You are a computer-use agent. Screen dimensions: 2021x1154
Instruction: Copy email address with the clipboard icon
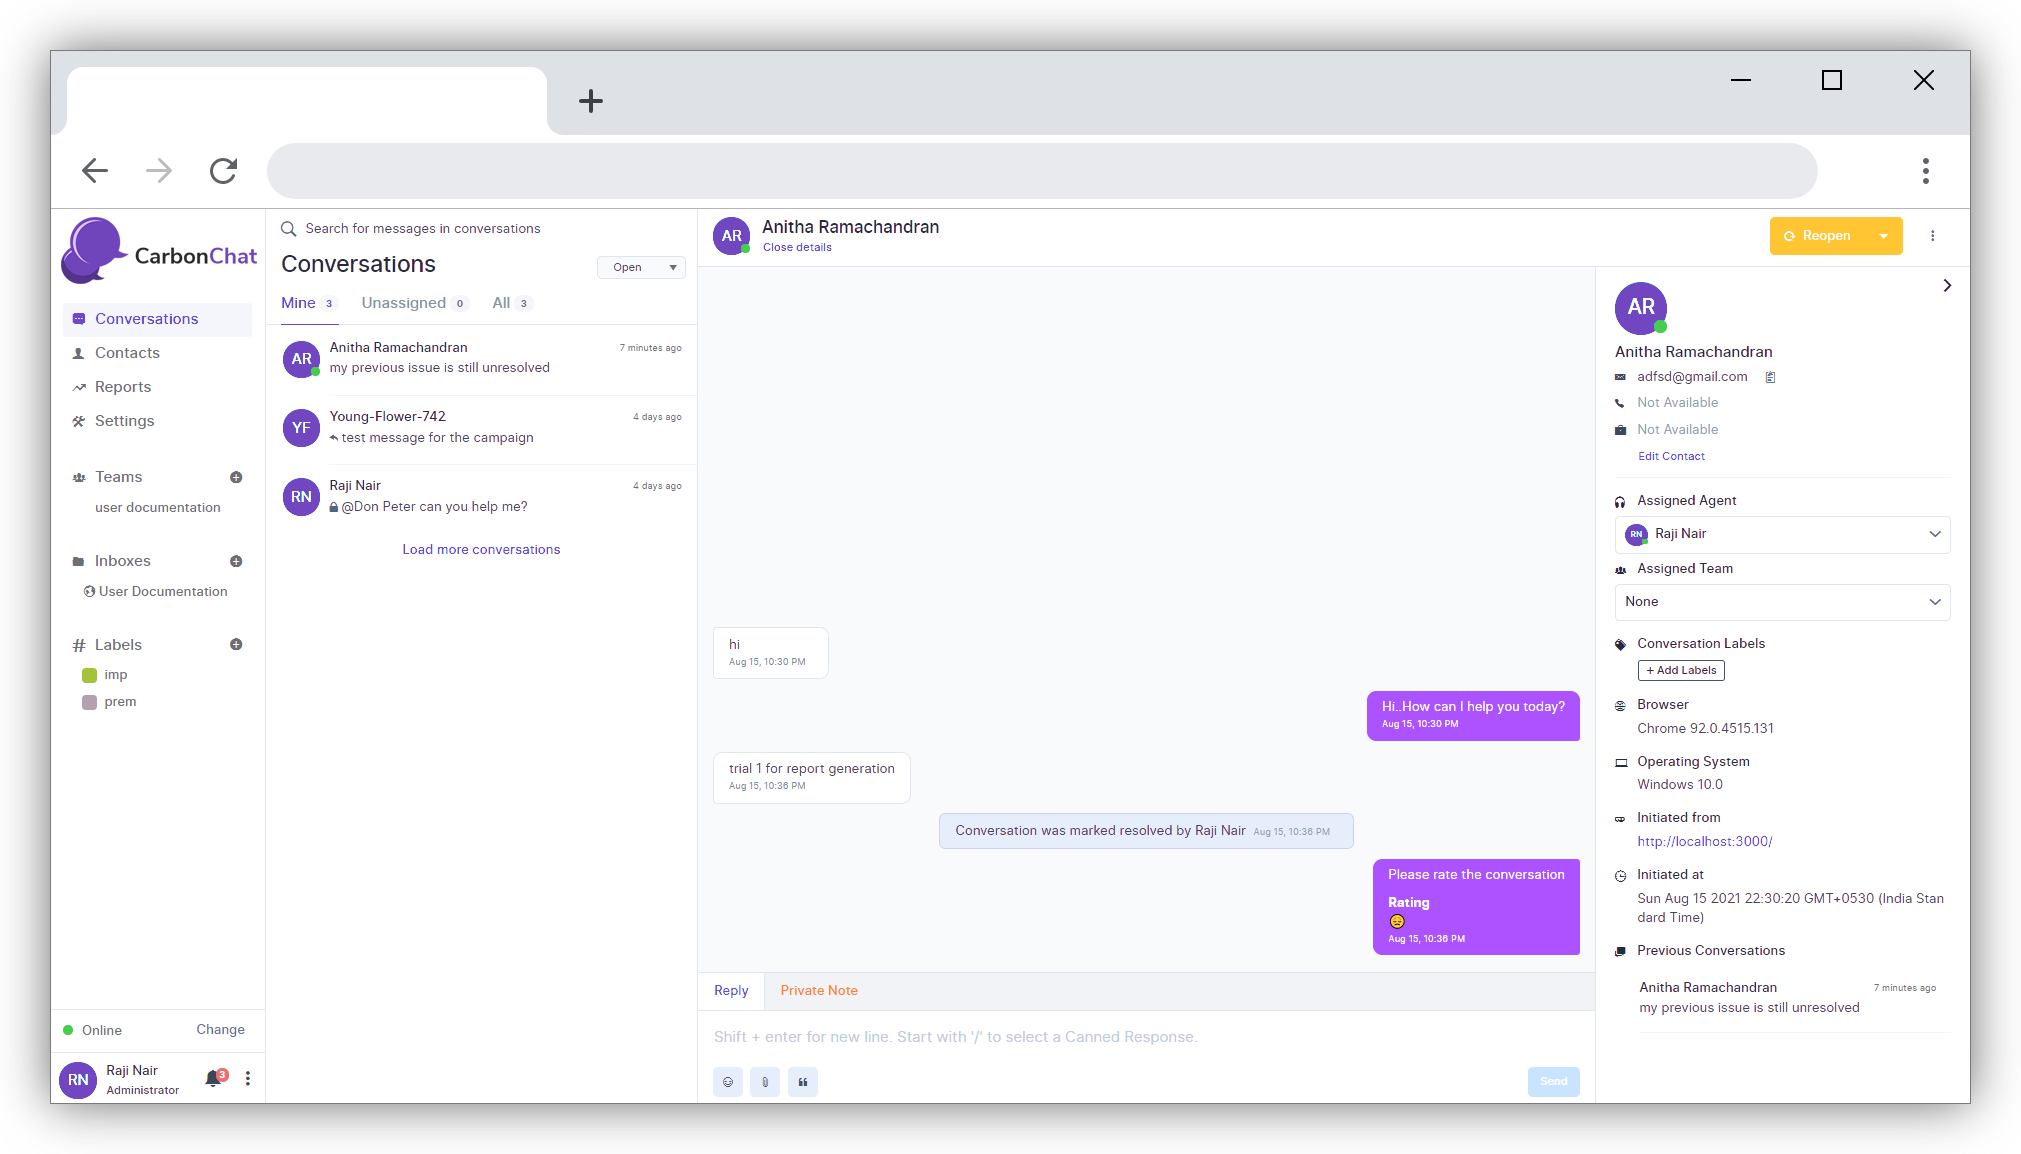tap(1770, 377)
